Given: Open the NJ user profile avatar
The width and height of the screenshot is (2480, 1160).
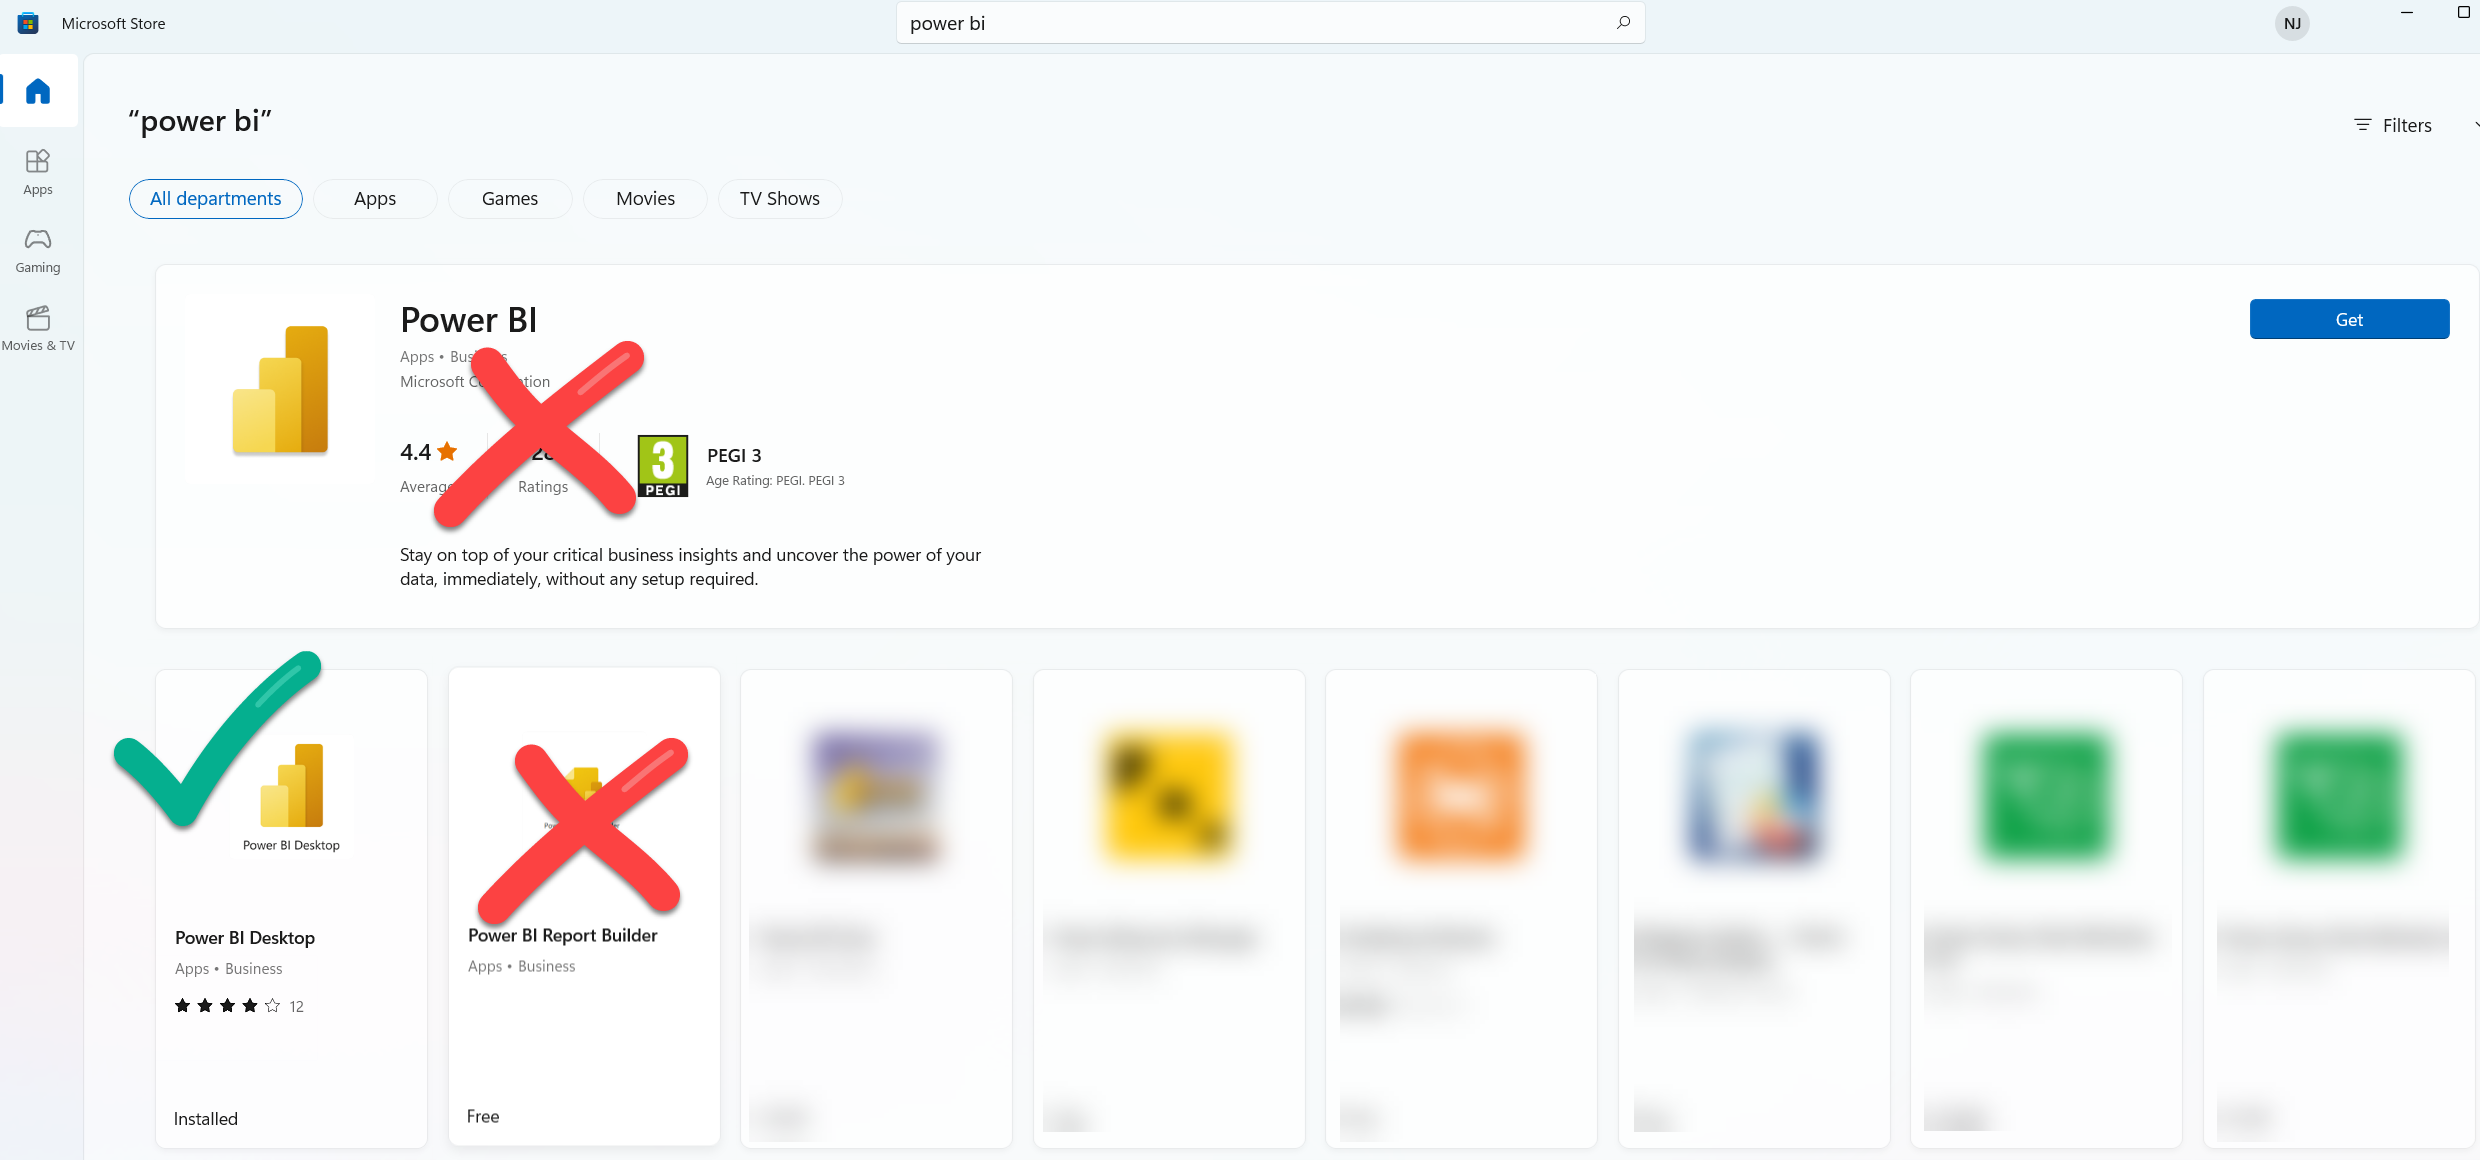Looking at the screenshot, I should tap(2292, 23).
